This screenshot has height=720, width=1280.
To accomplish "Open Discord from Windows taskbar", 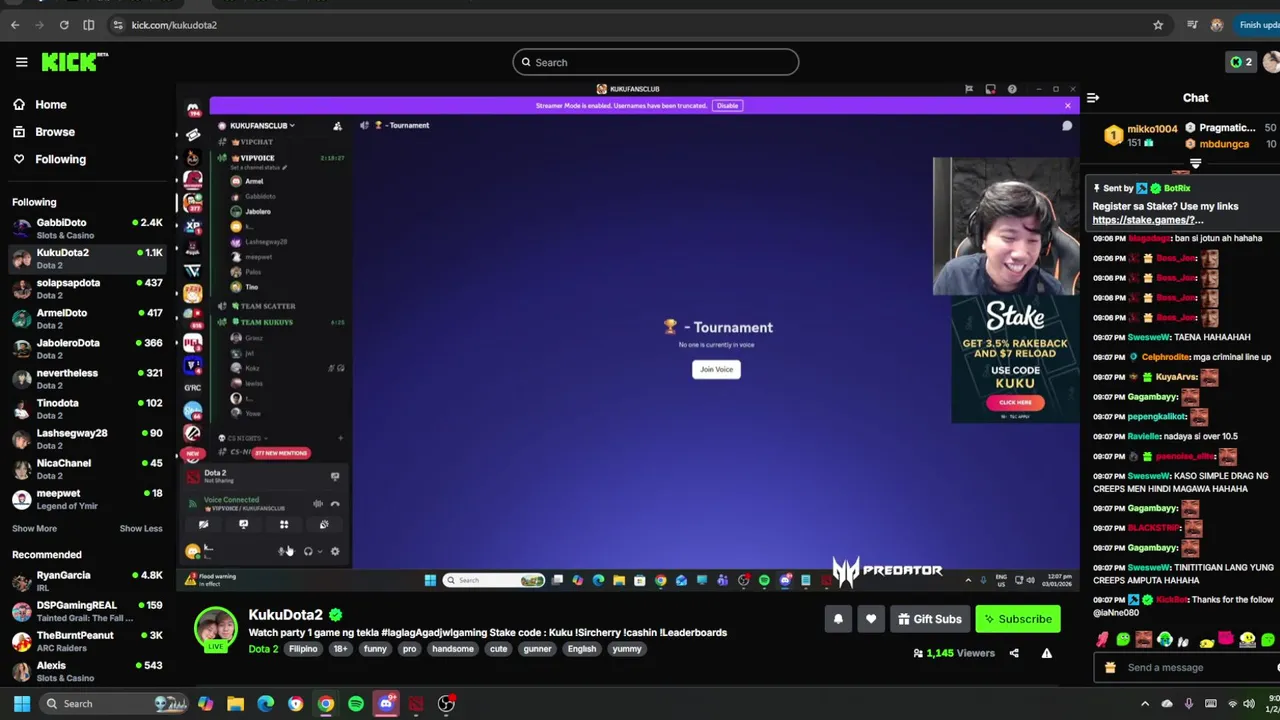I will (386, 704).
